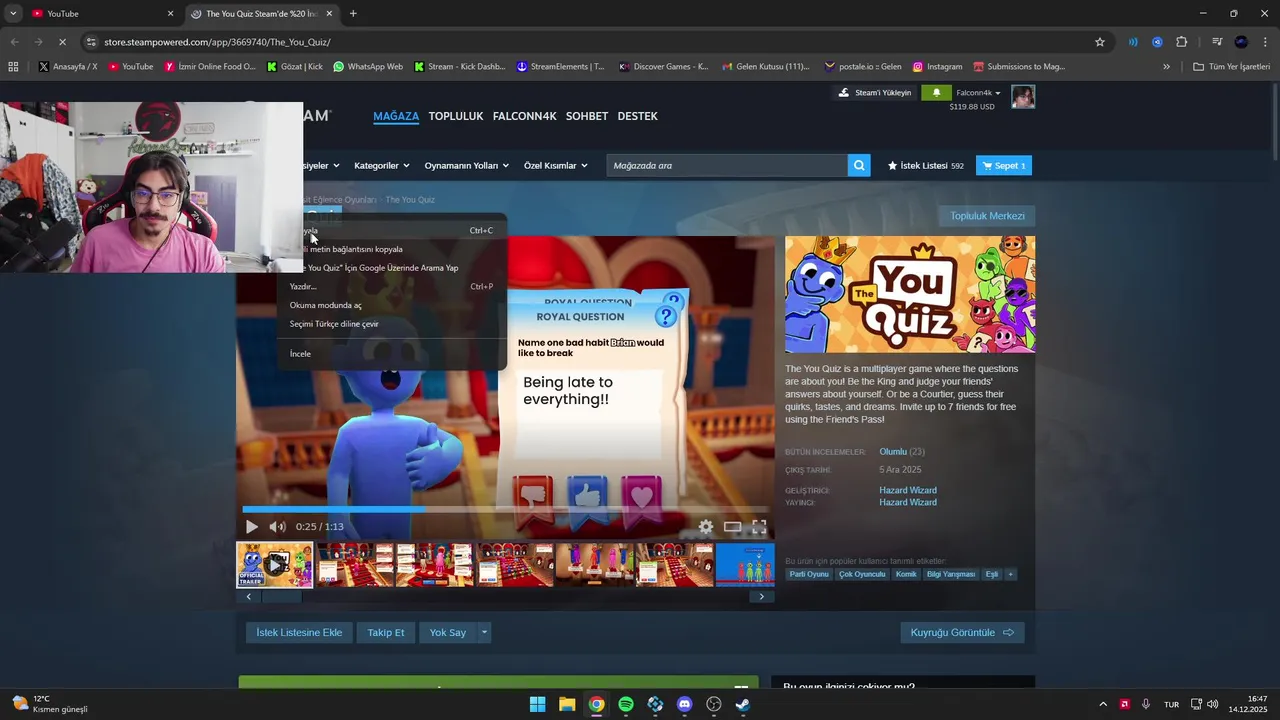Screen dimensions: 1280x720
Task: Expand the Falconn4k account dropdown
Action: (979, 93)
